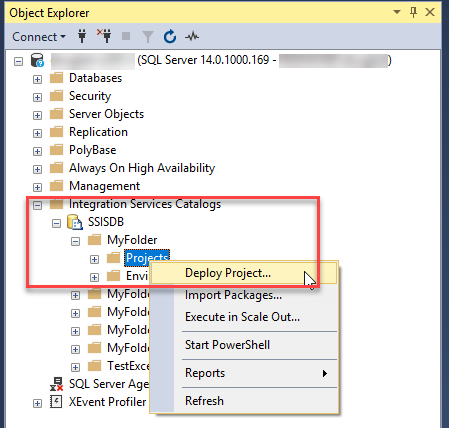449x428 pixels.
Task: Select Always On High Availability text
Action: [x=142, y=168]
